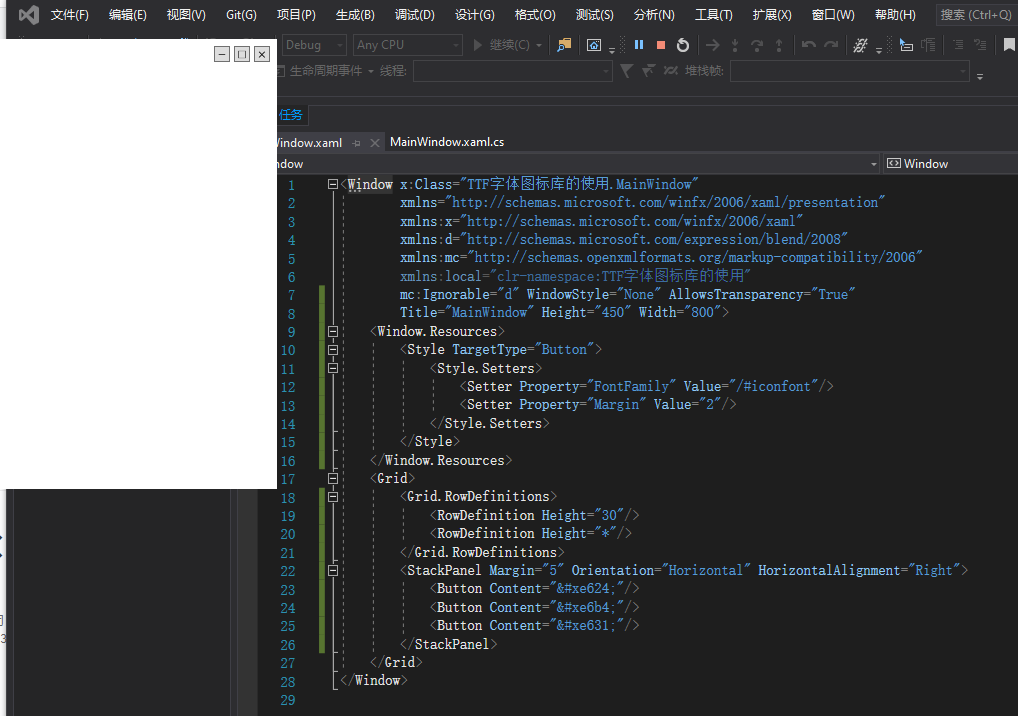Image resolution: width=1018 pixels, height=716 pixels.
Task: Open the toolbar overflow options after the hot reload icon
Action: tap(878, 50)
